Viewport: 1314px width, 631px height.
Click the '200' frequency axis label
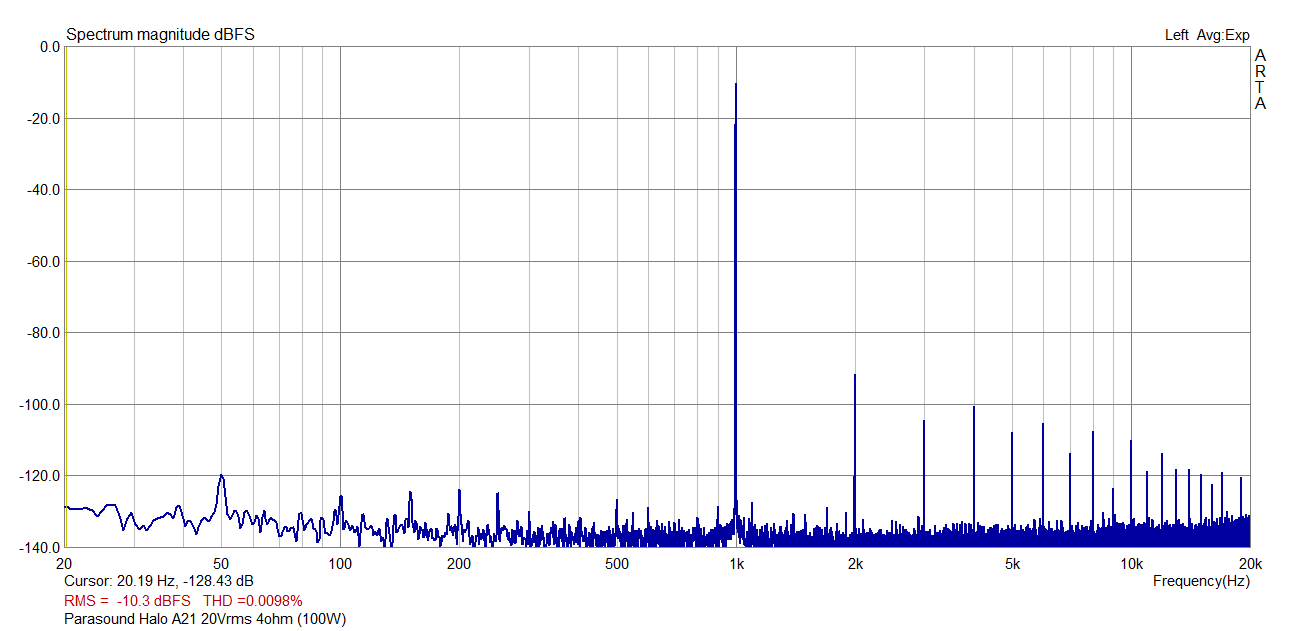click(459, 564)
